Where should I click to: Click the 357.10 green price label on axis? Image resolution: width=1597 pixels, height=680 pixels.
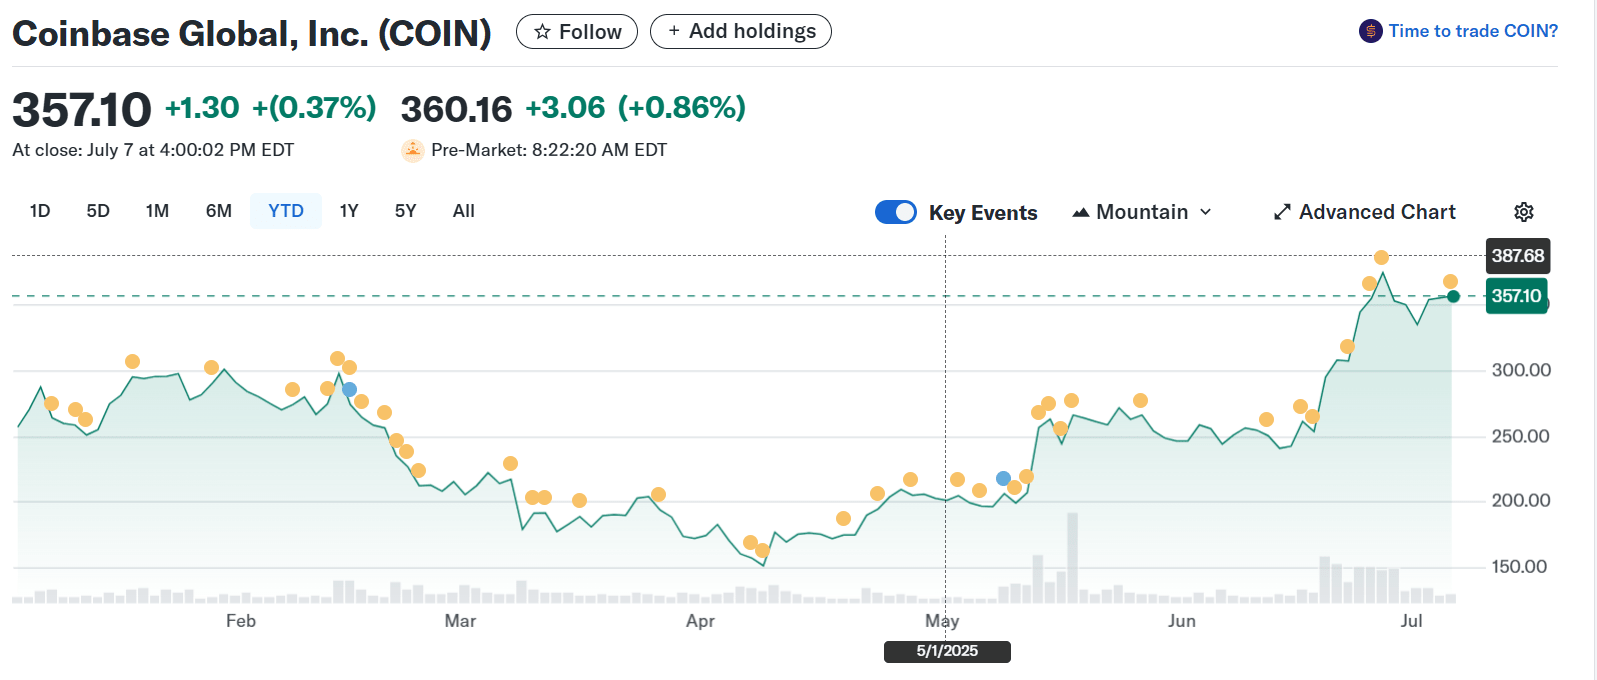[1517, 296]
